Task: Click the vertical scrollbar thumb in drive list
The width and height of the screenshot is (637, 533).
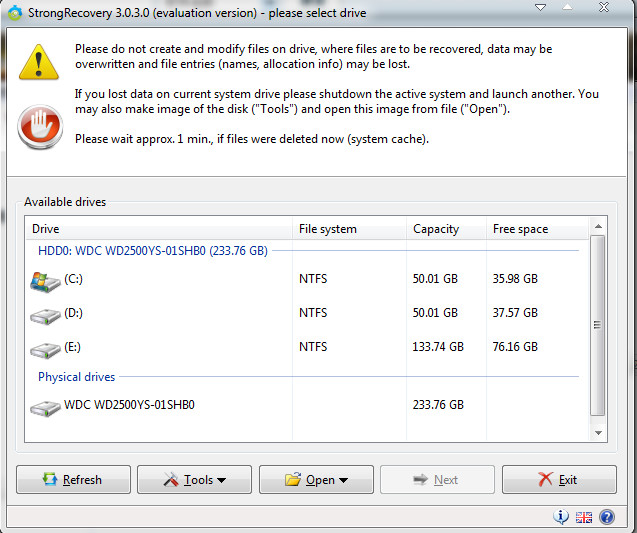Action: point(598,325)
